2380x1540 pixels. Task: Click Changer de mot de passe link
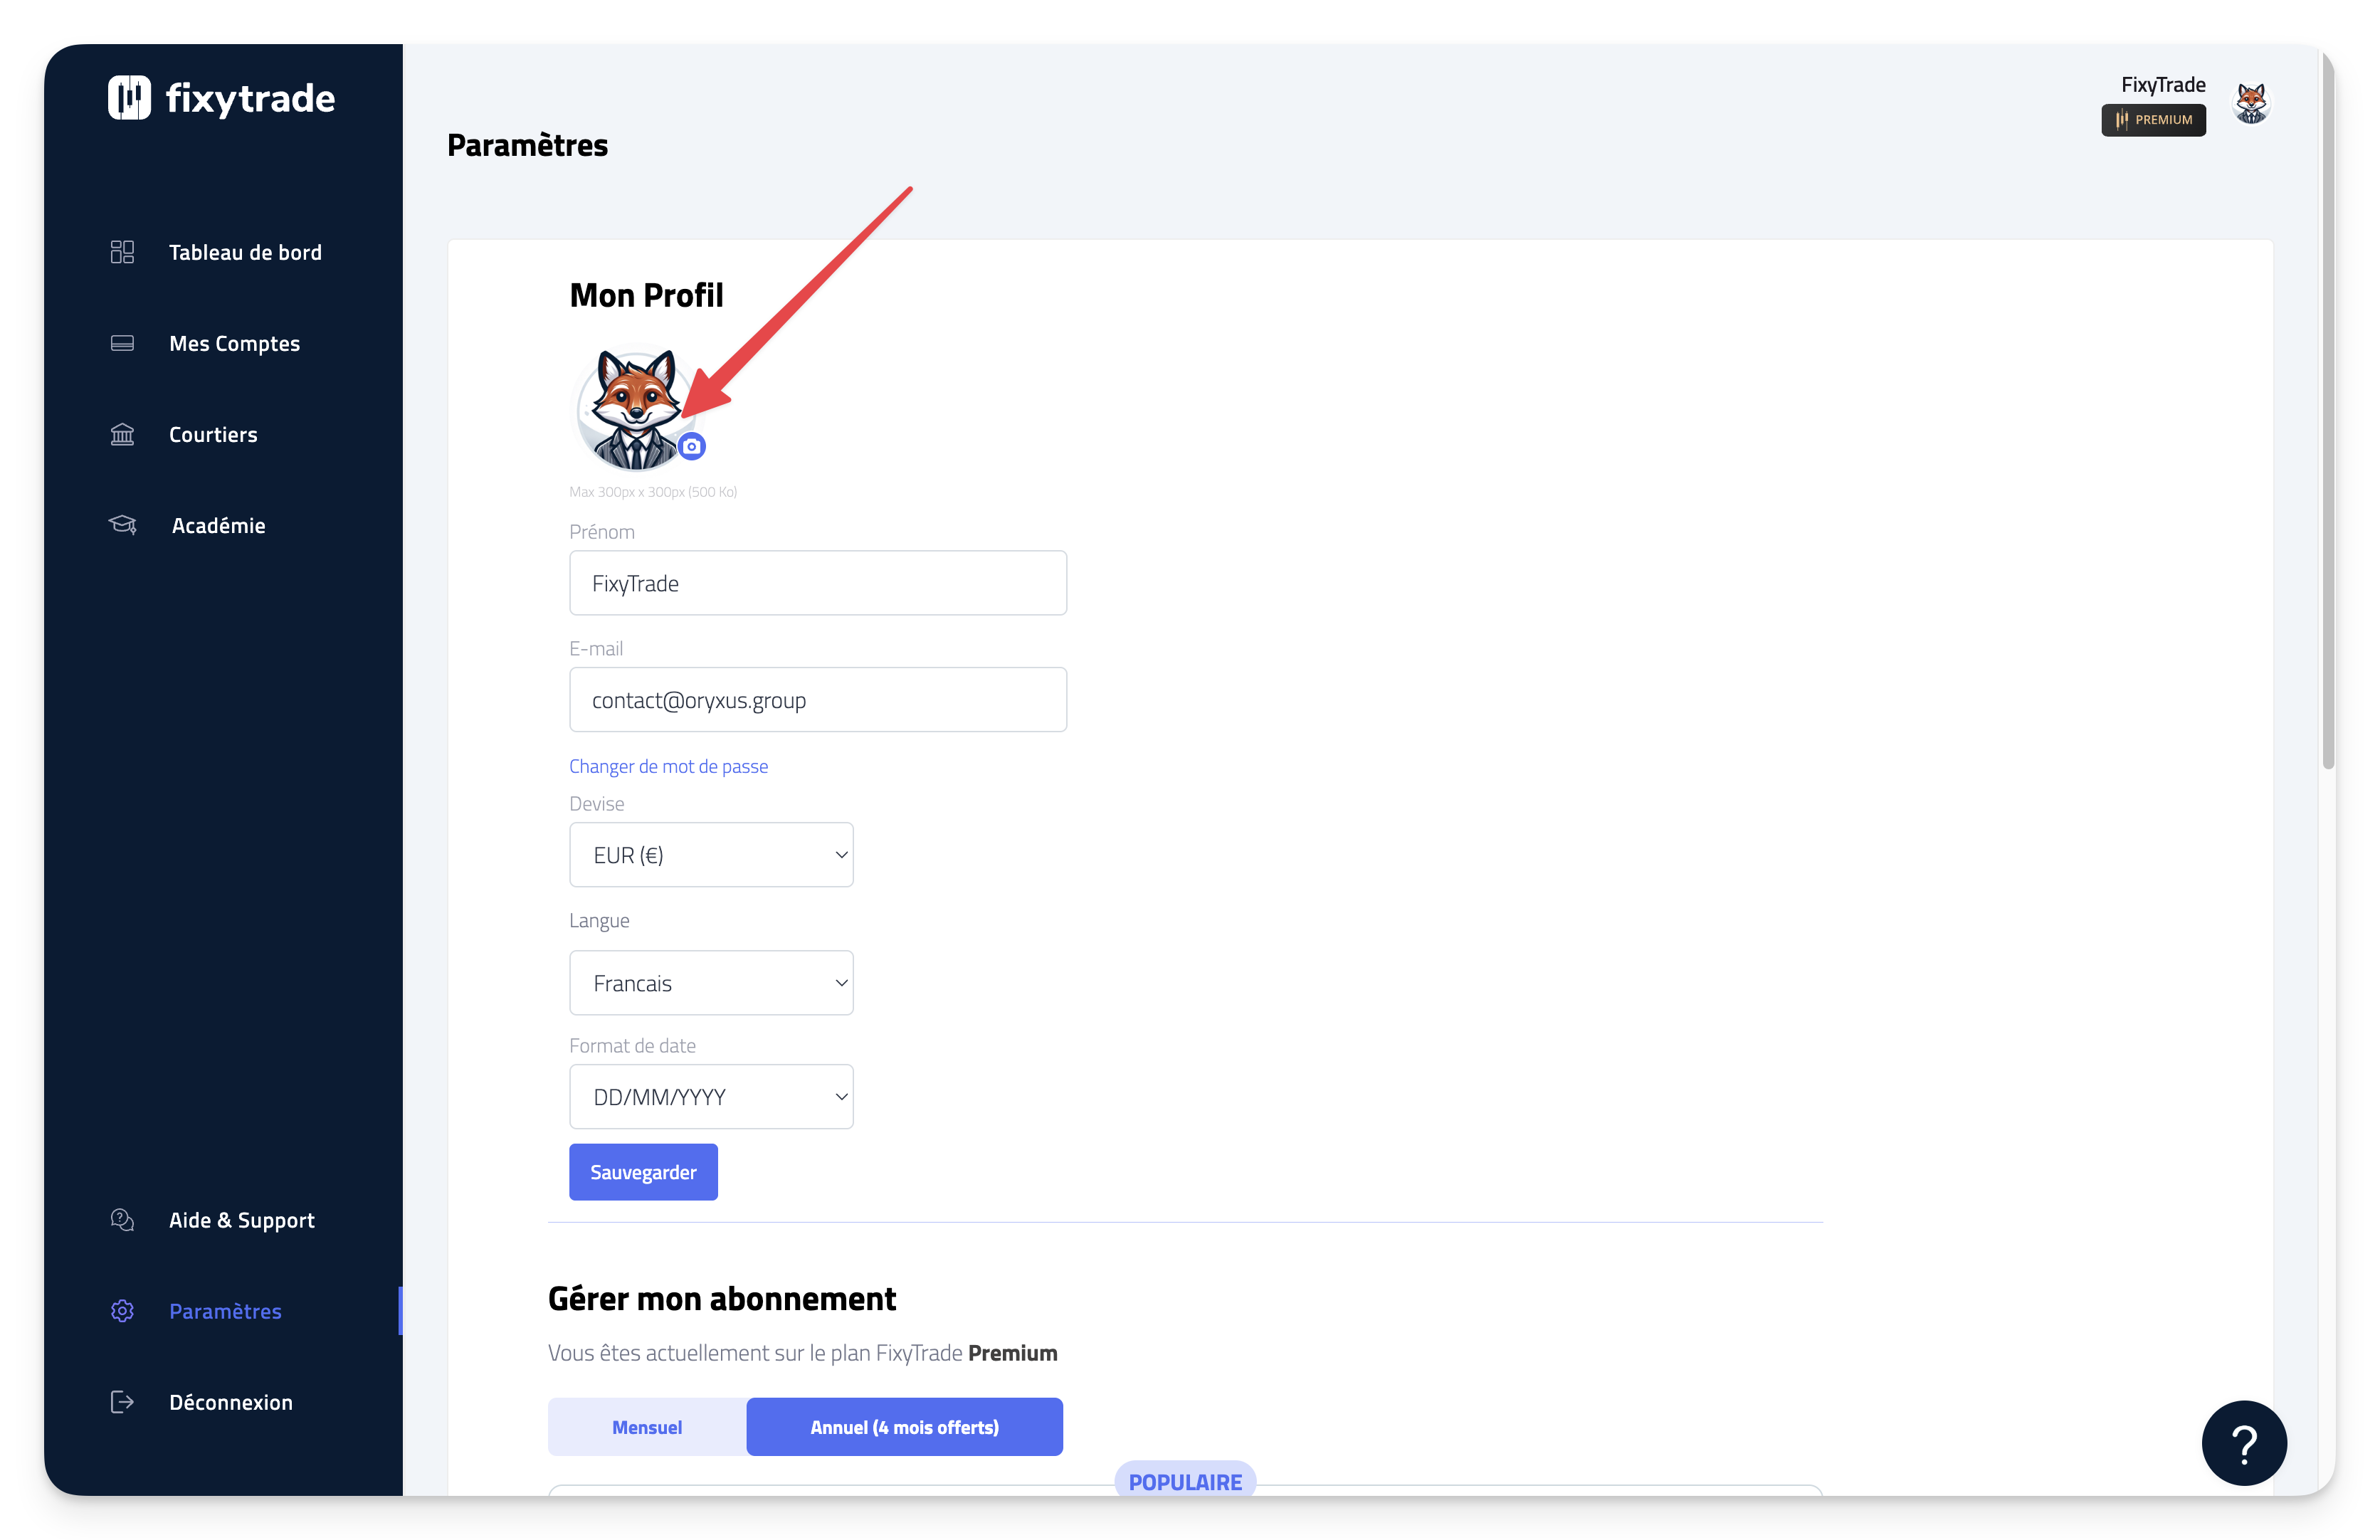(x=668, y=766)
